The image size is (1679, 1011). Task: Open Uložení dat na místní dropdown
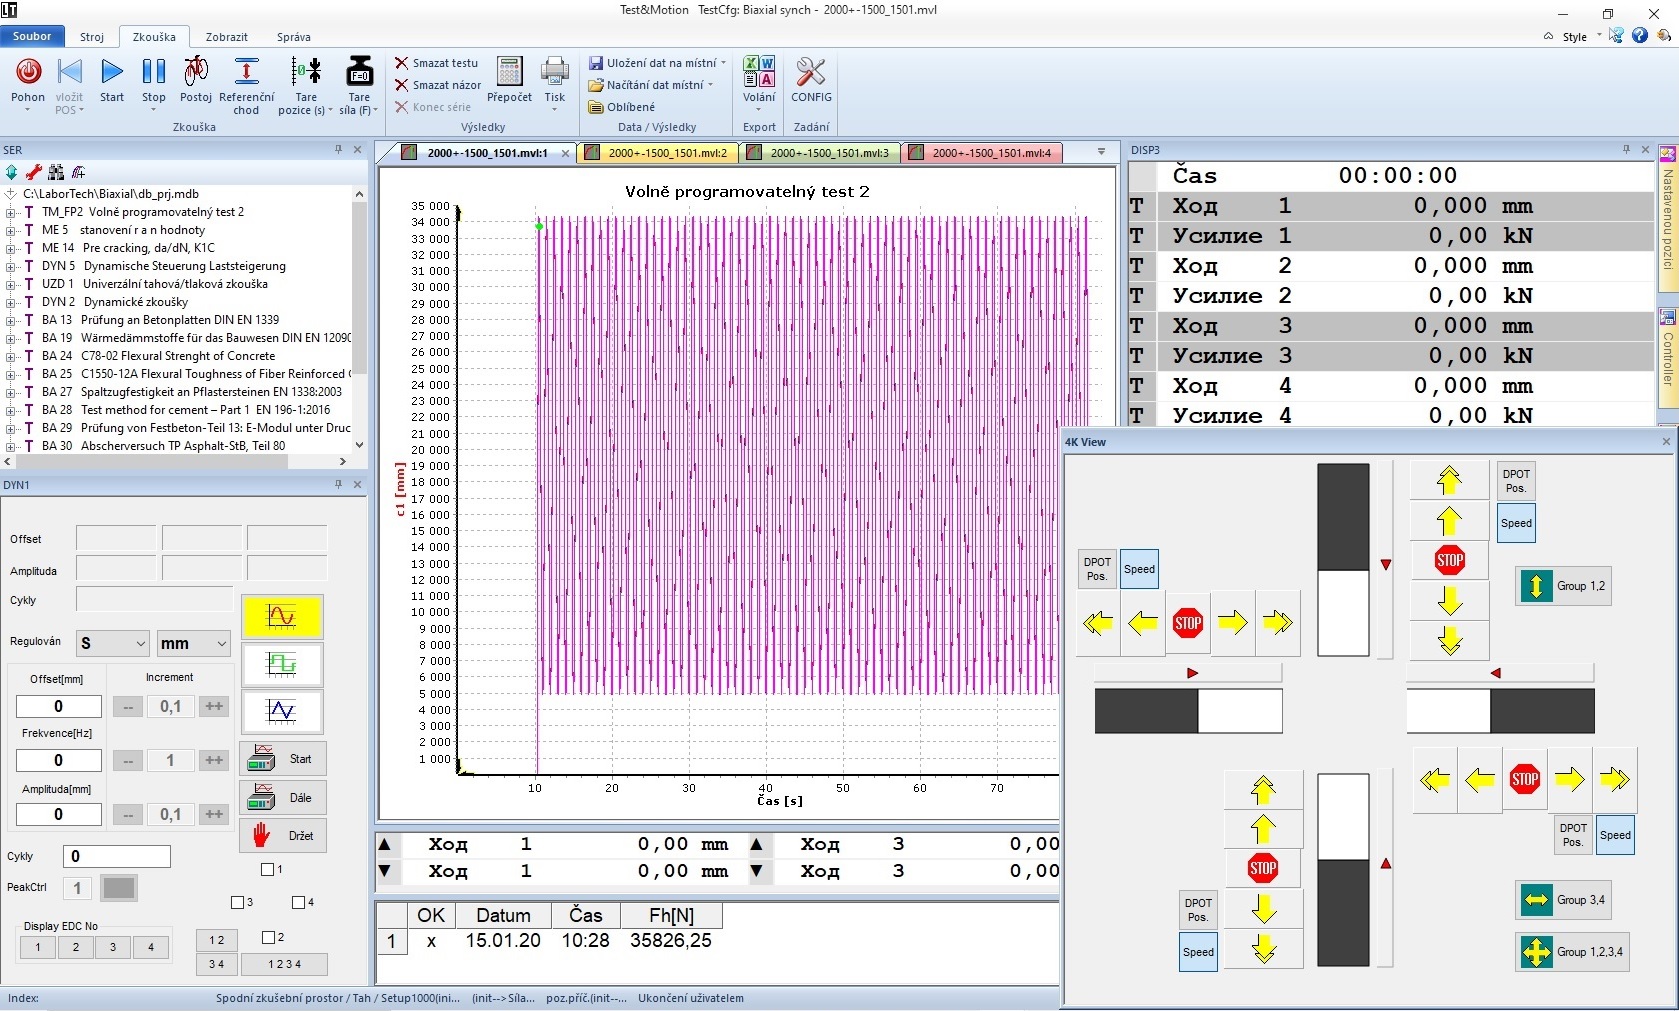tap(723, 63)
